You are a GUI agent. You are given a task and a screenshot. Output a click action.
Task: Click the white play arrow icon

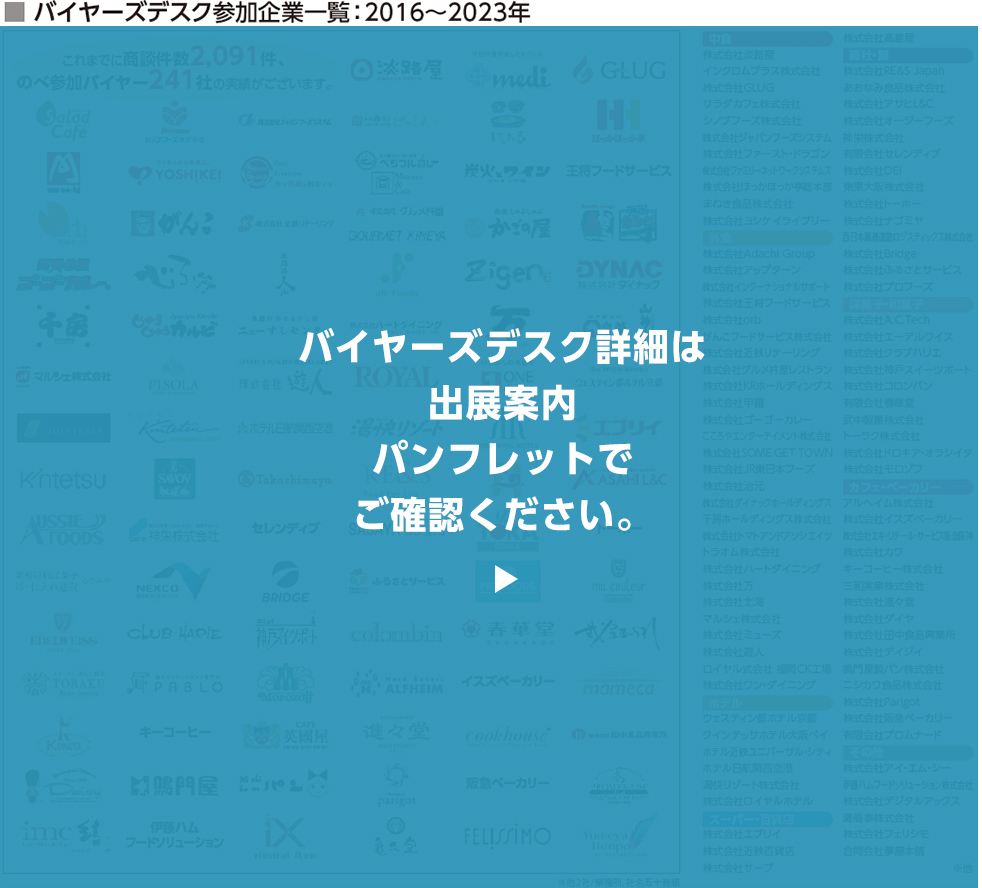coord(505,579)
